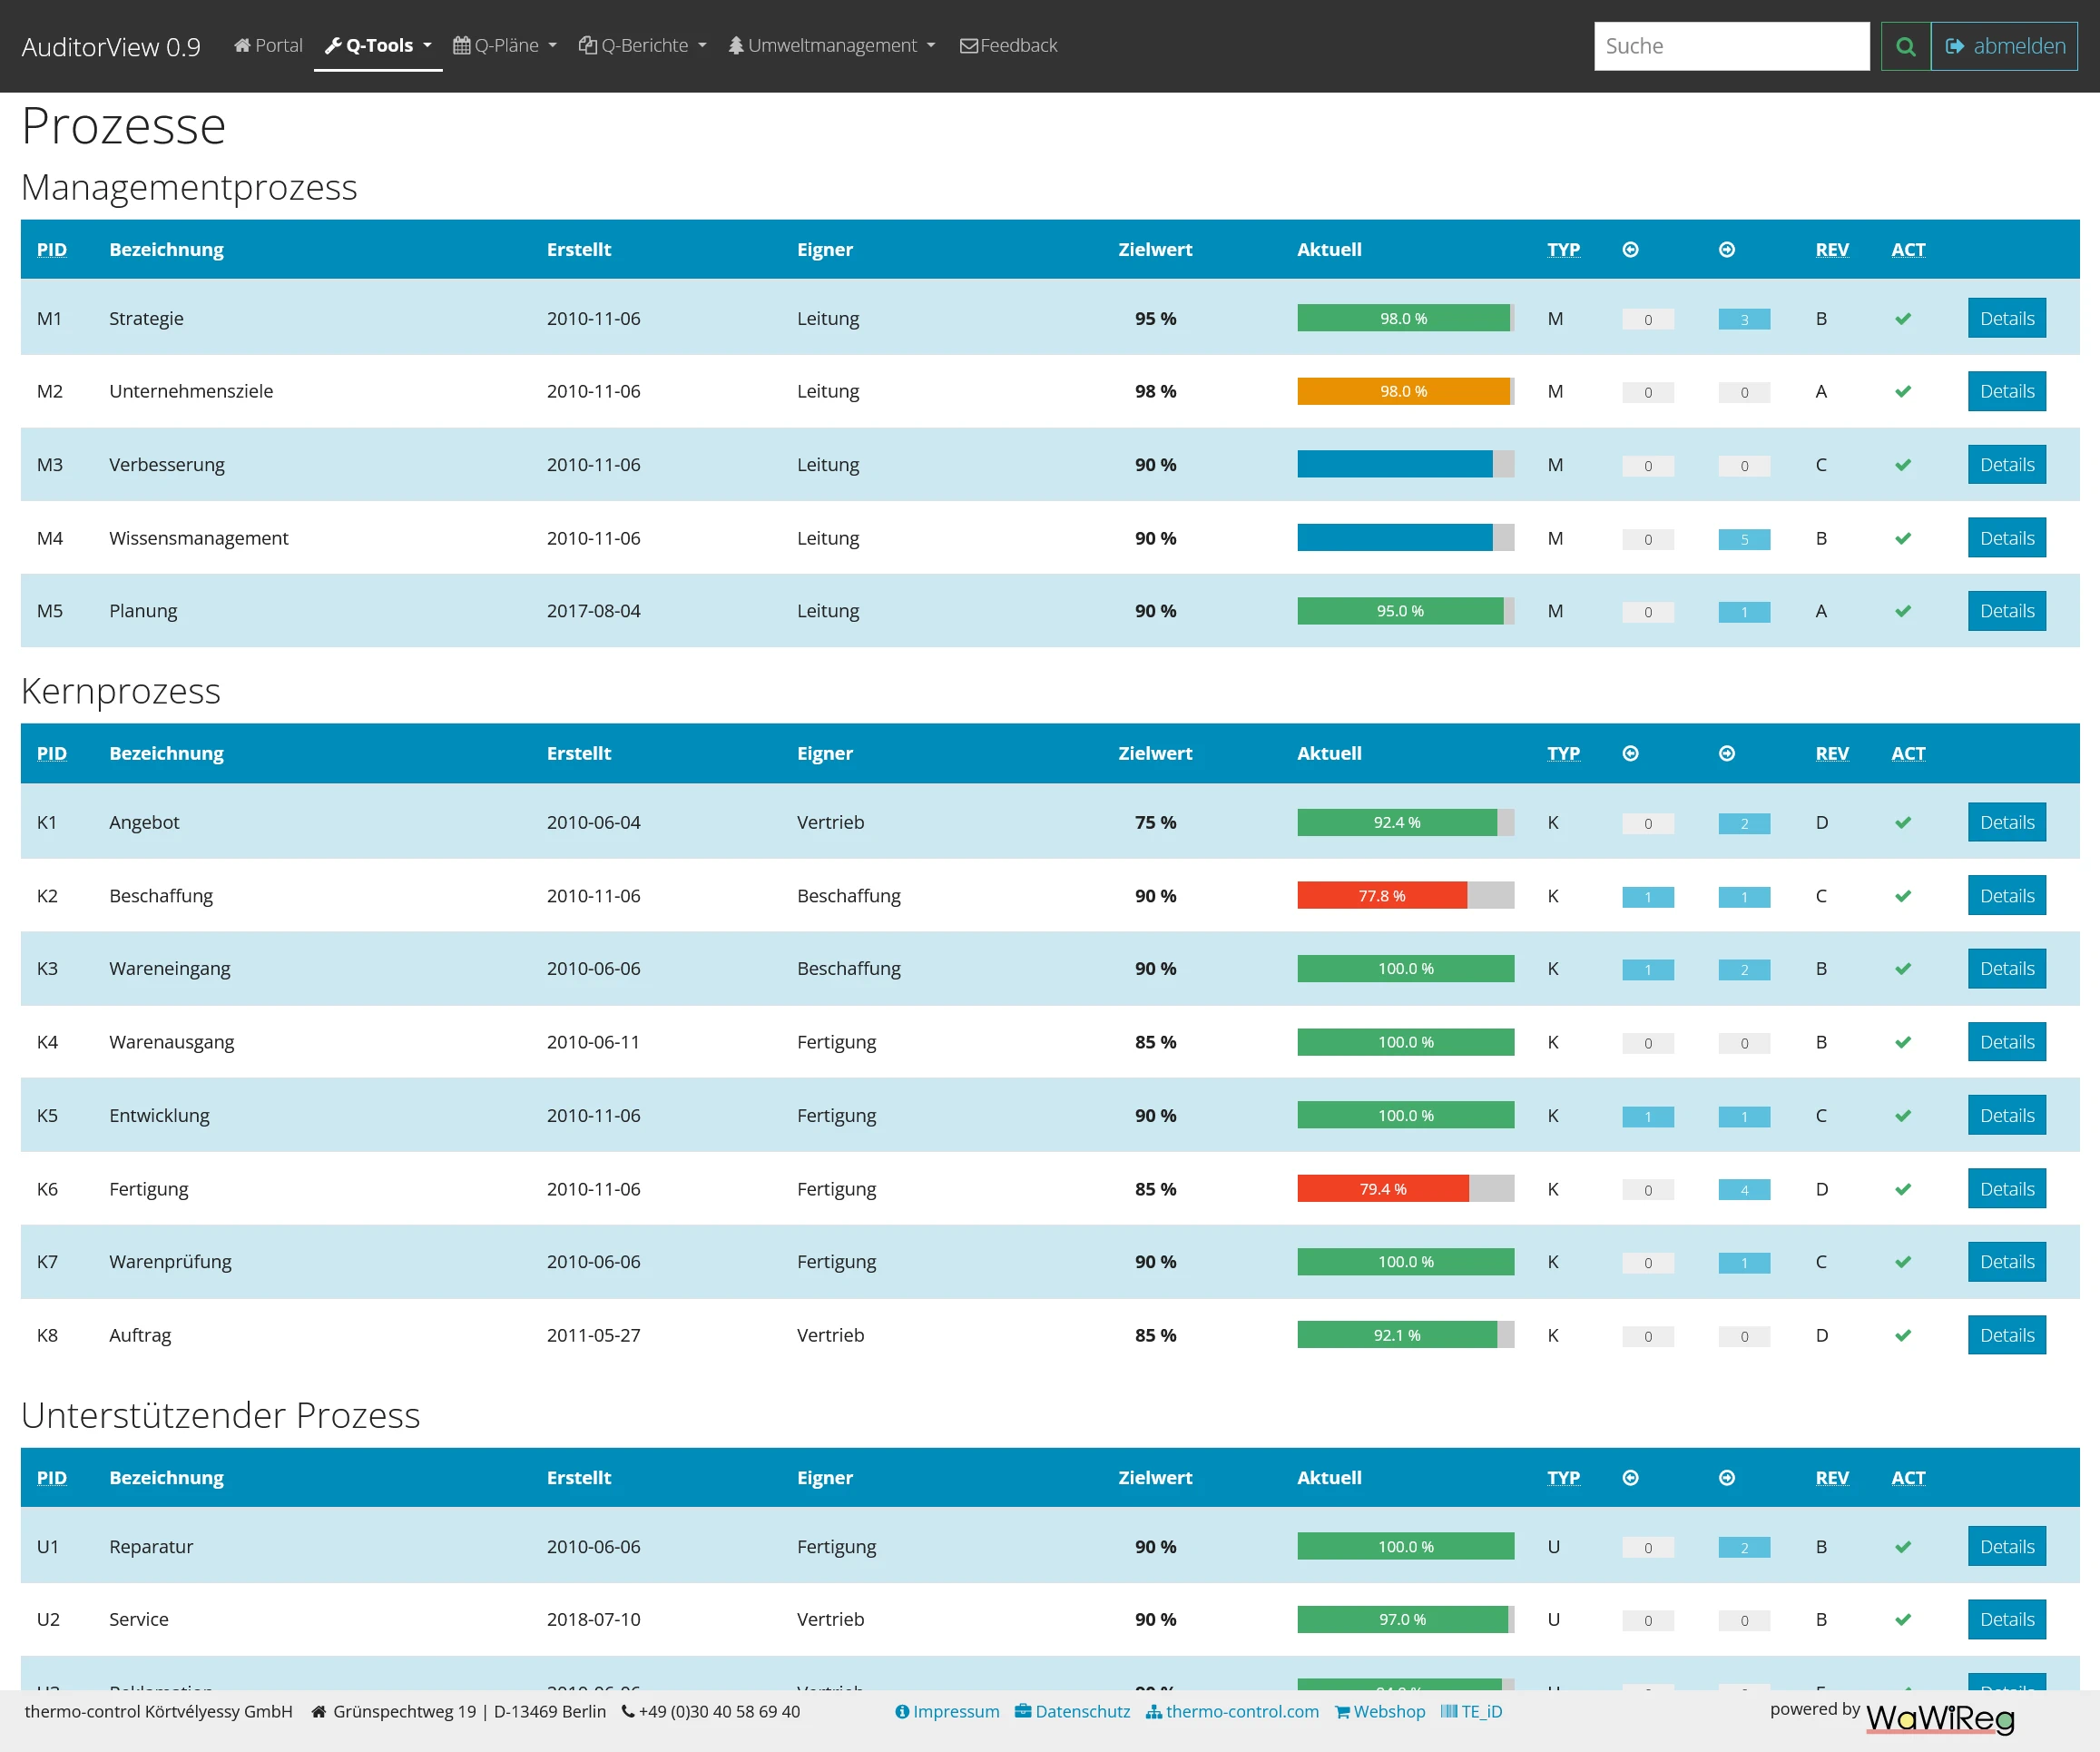Open the Impressum info link in footer
The height and width of the screenshot is (1752, 2100).
(x=947, y=1711)
